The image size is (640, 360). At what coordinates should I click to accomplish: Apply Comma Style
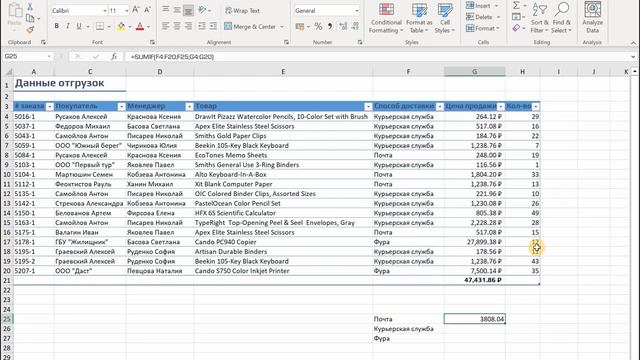point(329,27)
